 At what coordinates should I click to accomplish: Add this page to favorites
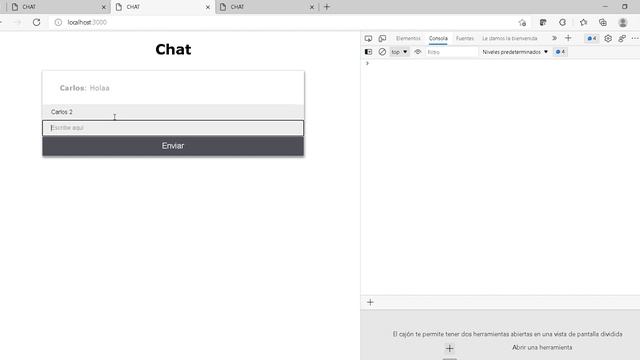[x=522, y=22]
